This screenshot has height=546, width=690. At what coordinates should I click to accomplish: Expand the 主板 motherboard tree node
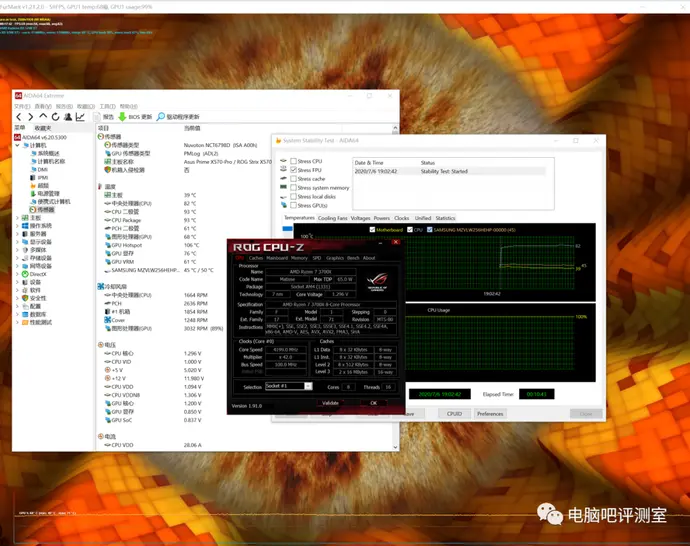(17, 217)
